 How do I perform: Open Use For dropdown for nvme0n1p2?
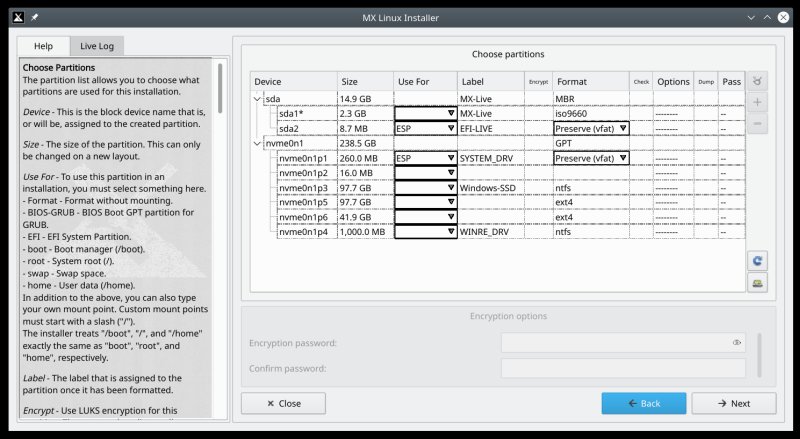pyautogui.click(x=426, y=173)
